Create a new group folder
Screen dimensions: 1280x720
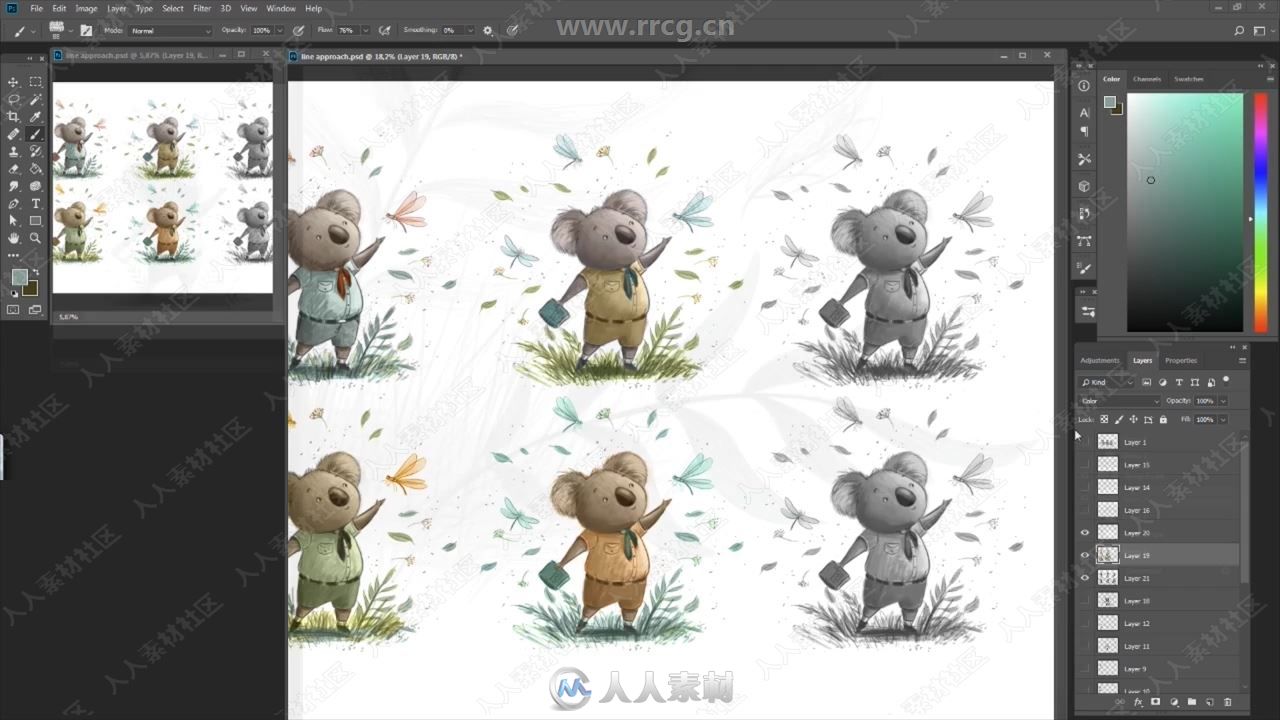(1192, 703)
